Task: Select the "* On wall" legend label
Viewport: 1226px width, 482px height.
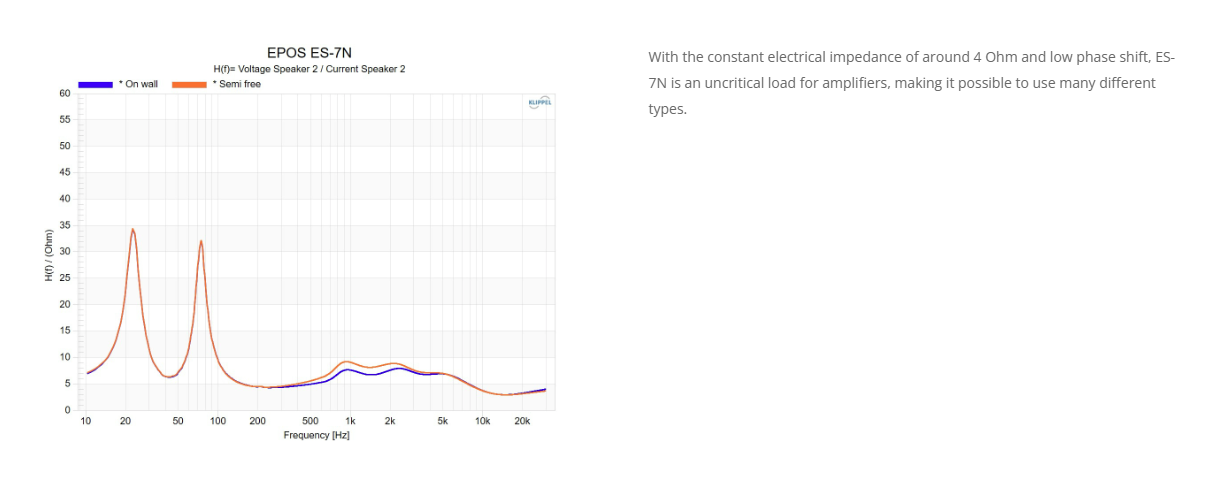Action: tap(138, 84)
